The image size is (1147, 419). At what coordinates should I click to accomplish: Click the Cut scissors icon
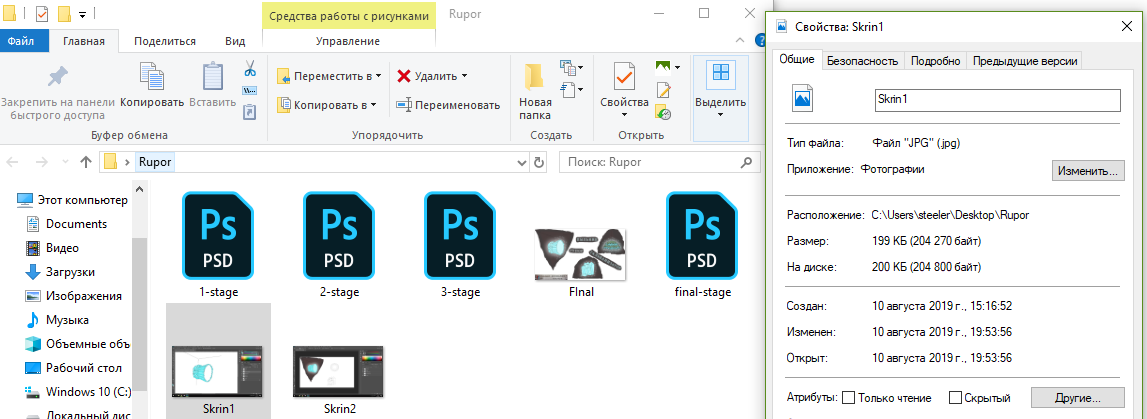click(249, 69)
